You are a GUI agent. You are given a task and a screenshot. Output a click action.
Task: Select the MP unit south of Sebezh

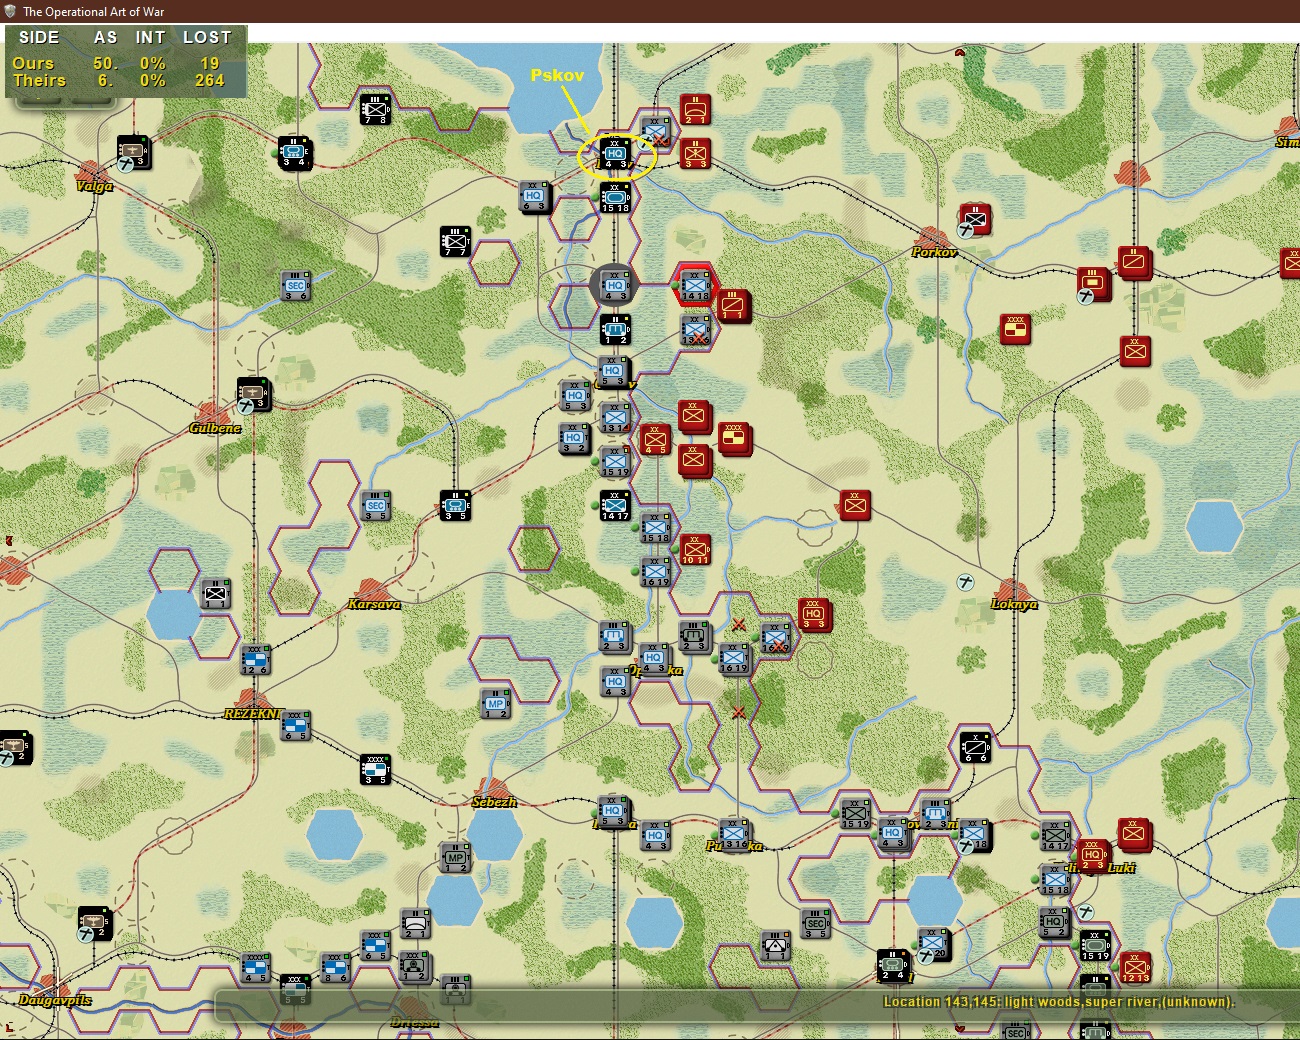click(x=456, y=857)
